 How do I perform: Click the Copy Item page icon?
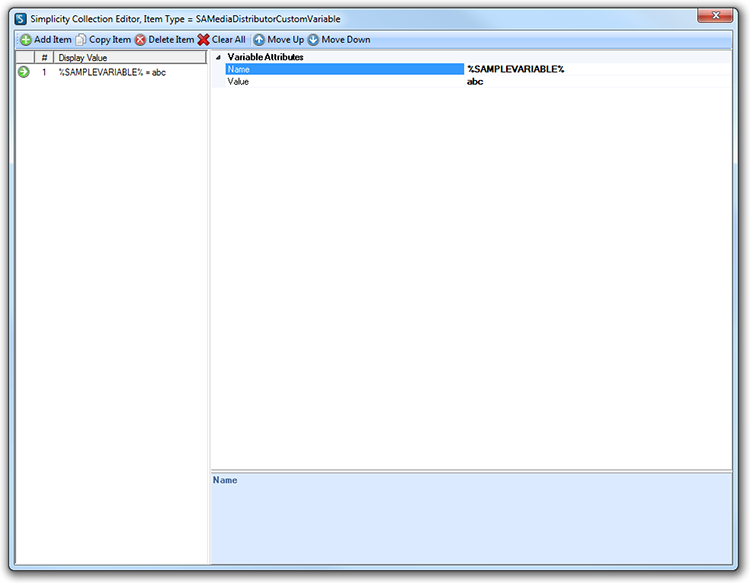click(81, 40)
